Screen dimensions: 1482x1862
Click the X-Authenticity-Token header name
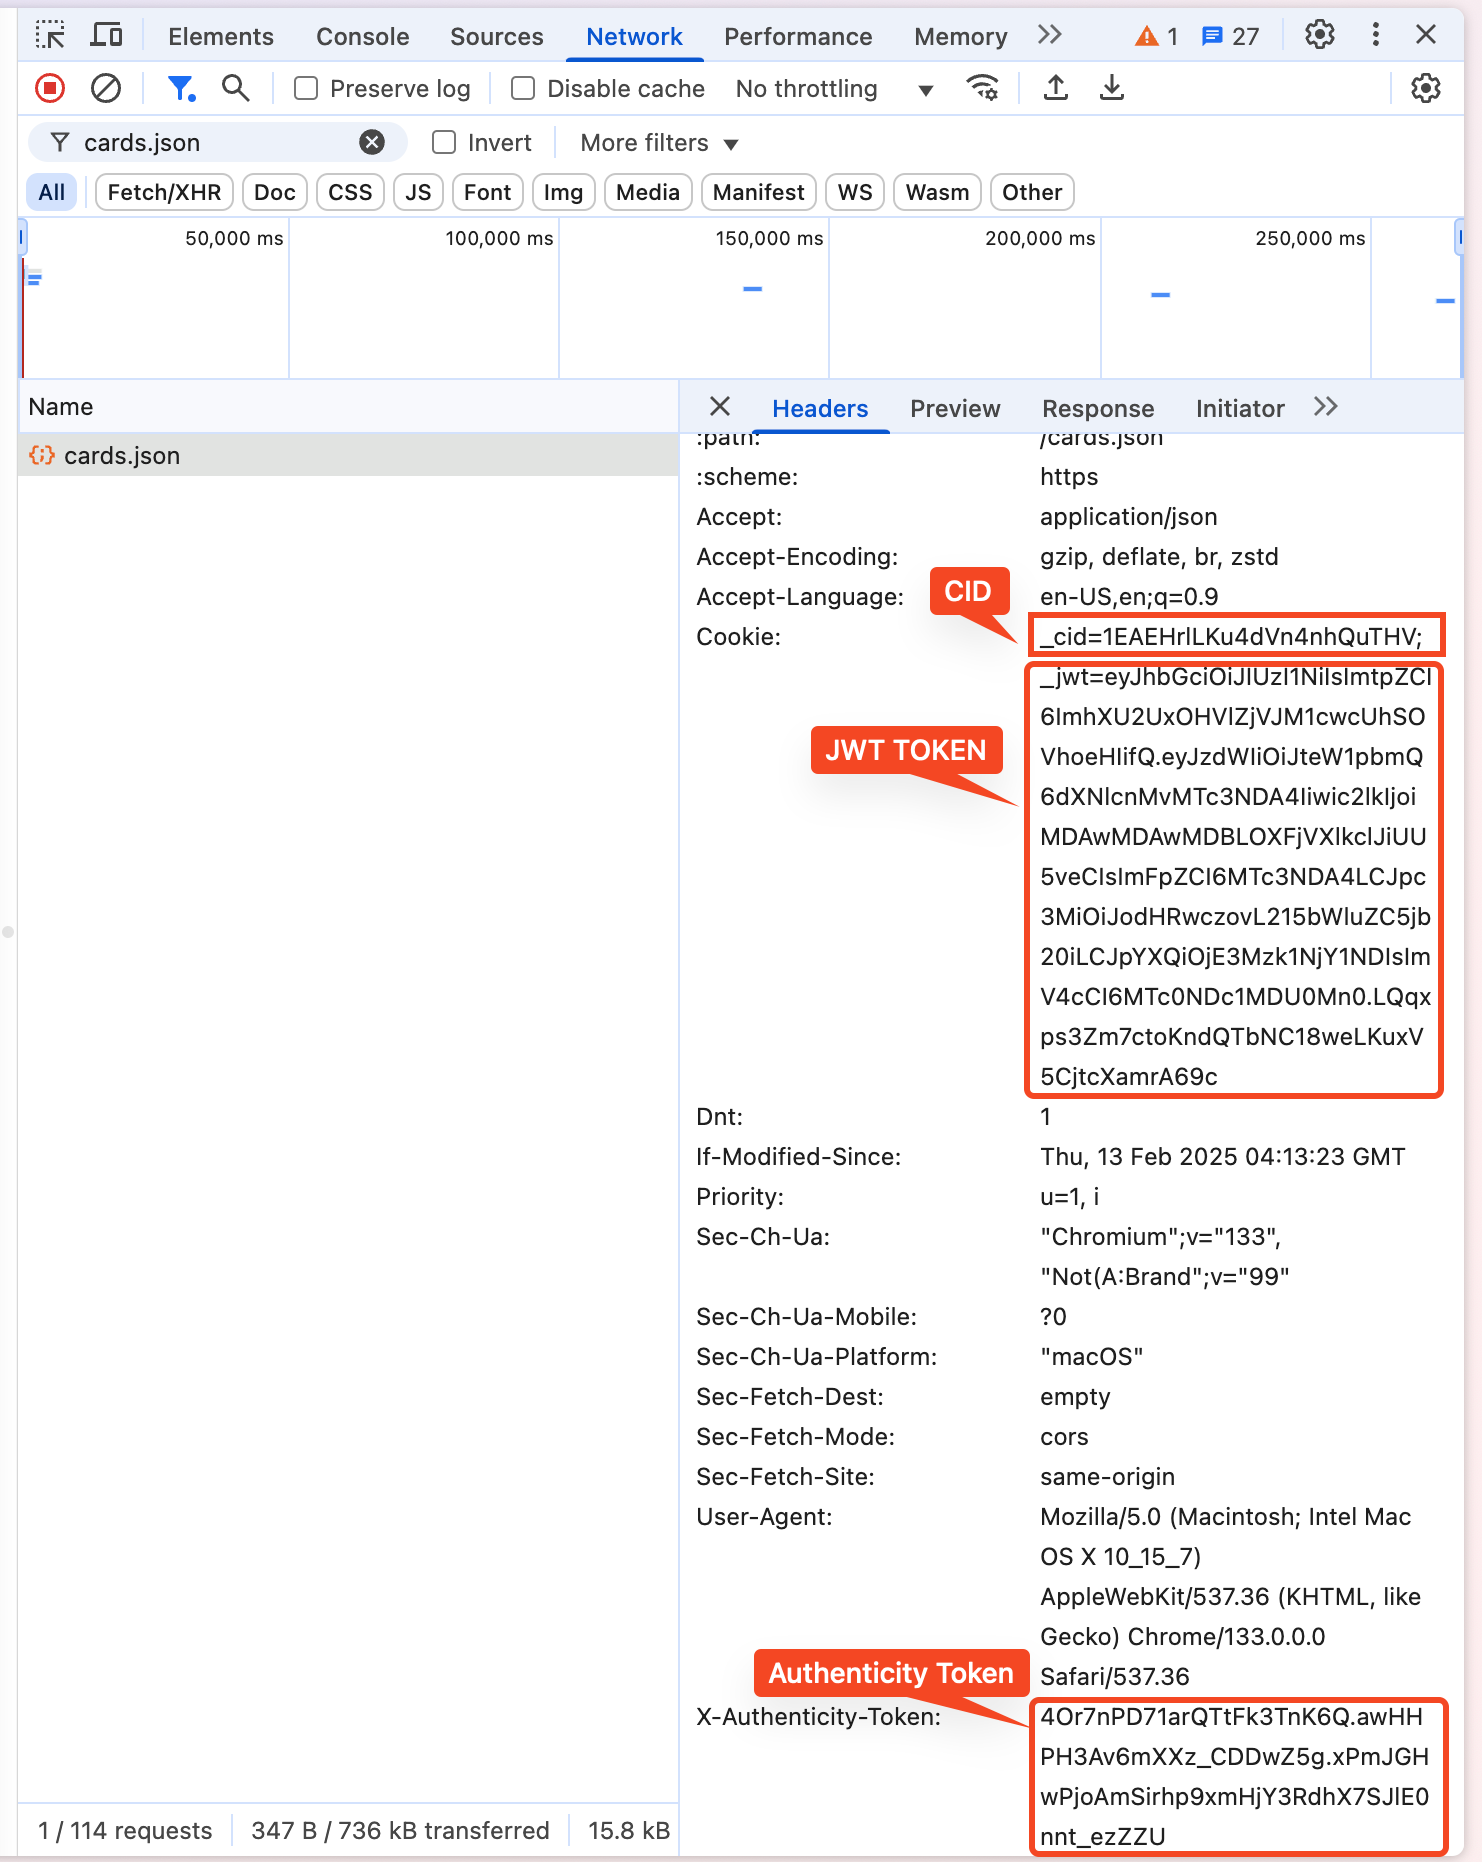(818, 1717)
